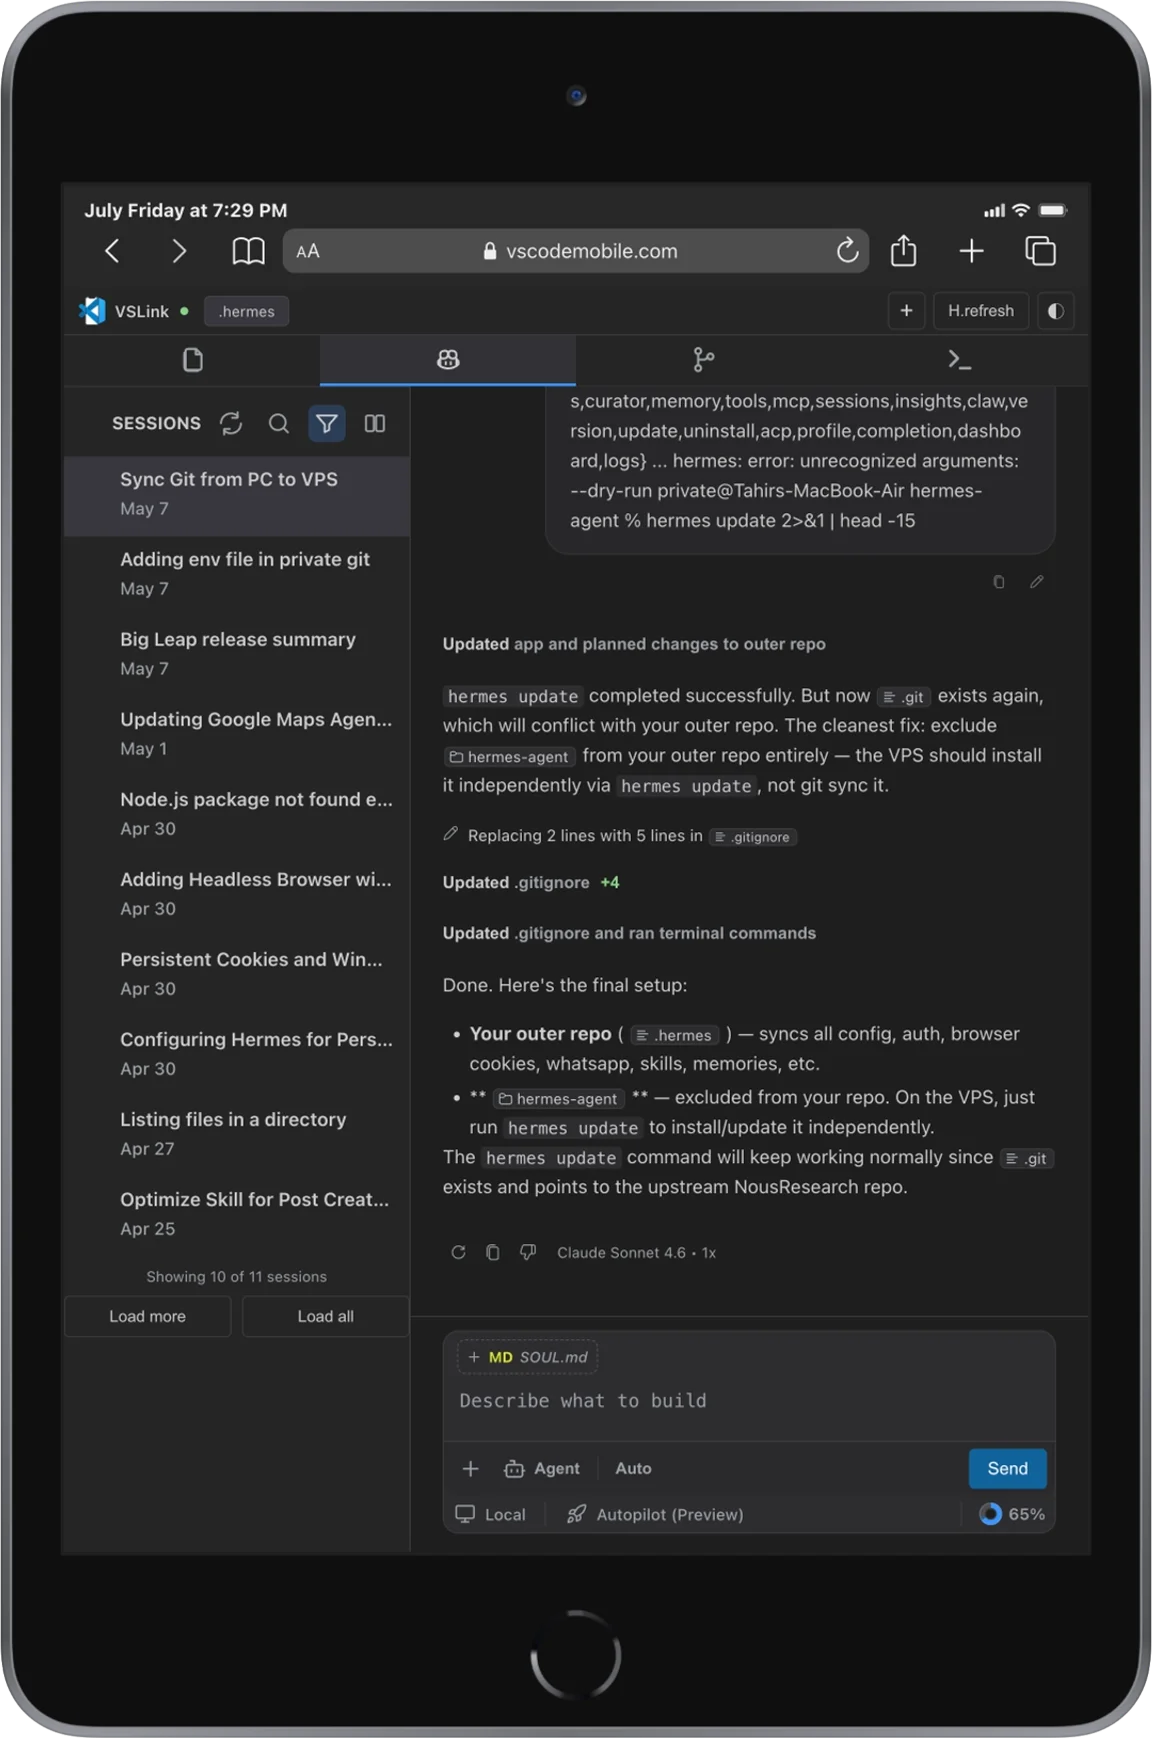Open the Local target dropdown

[x=490, y=1514]
